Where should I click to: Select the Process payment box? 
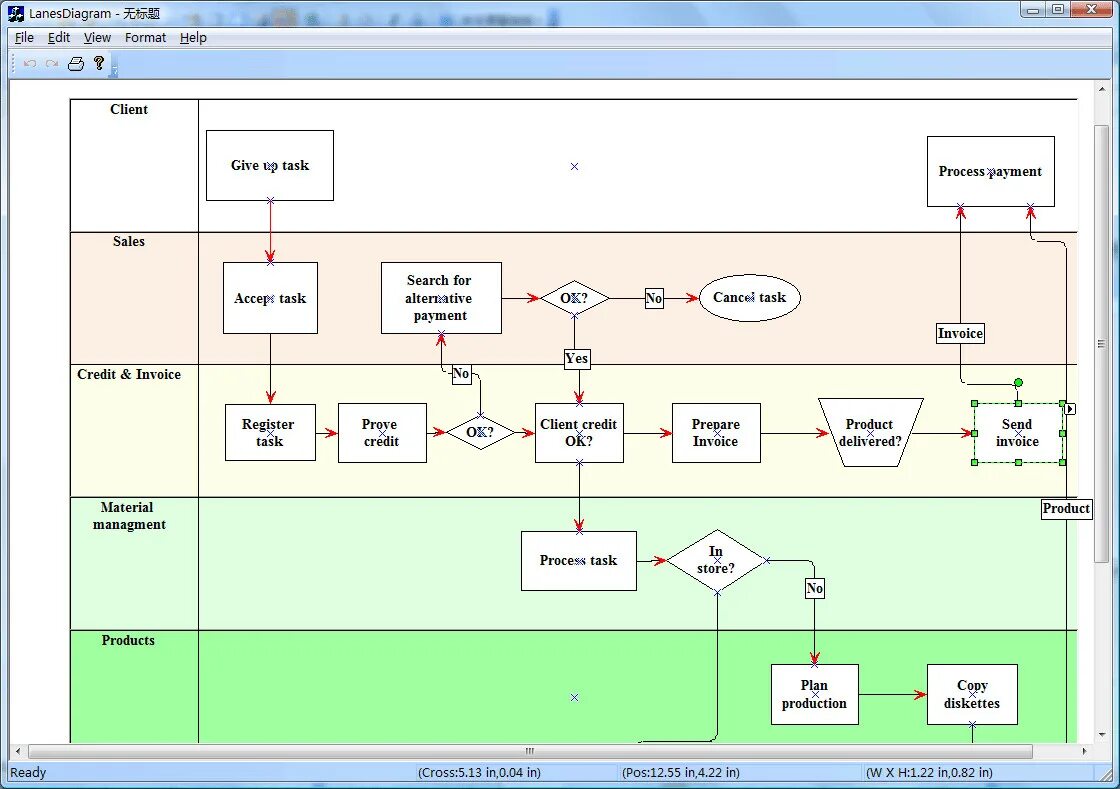click(991, 171)
